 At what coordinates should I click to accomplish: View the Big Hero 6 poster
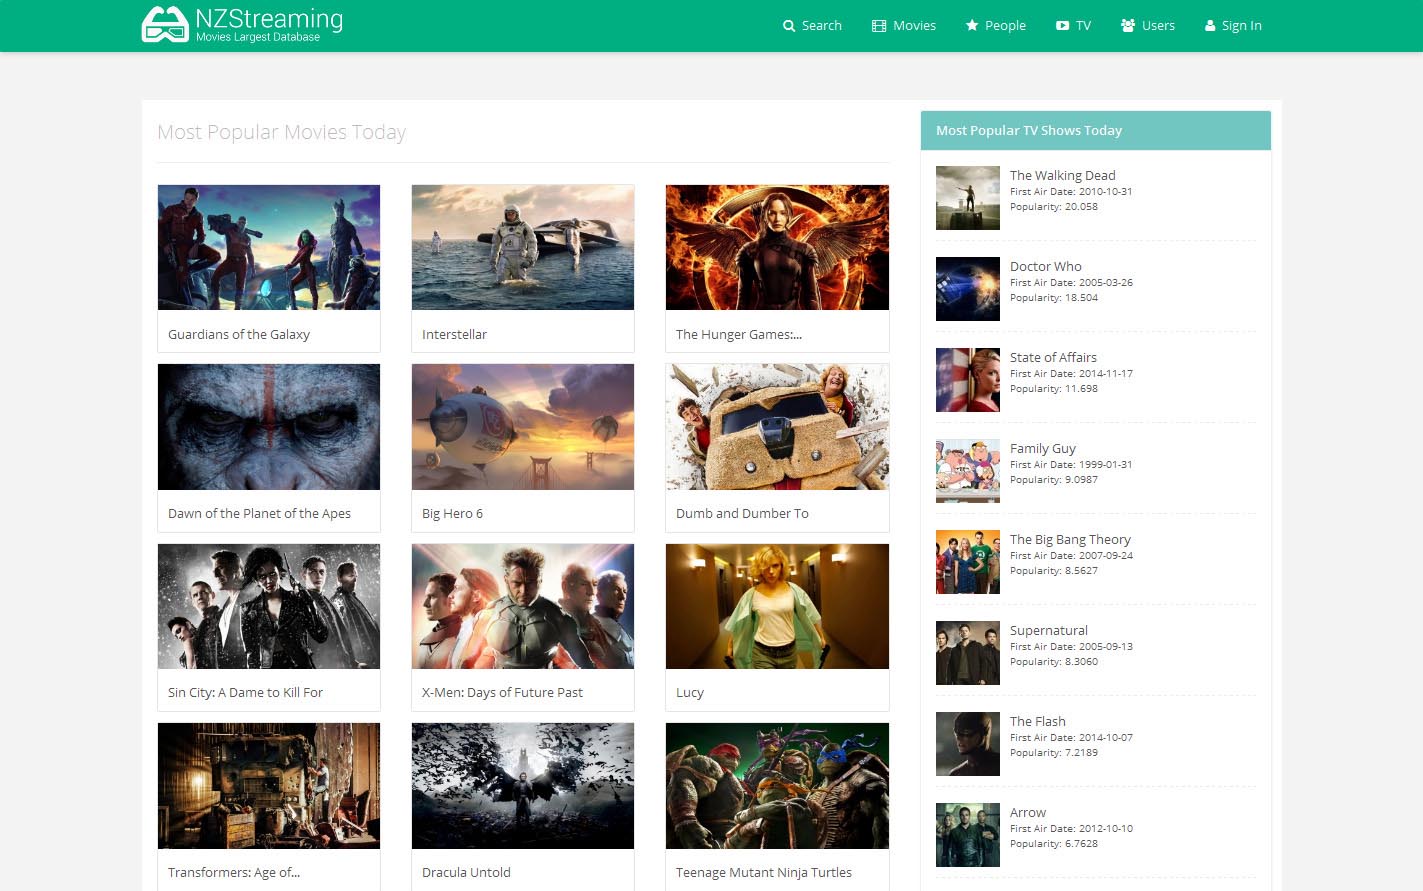[523, 427]
